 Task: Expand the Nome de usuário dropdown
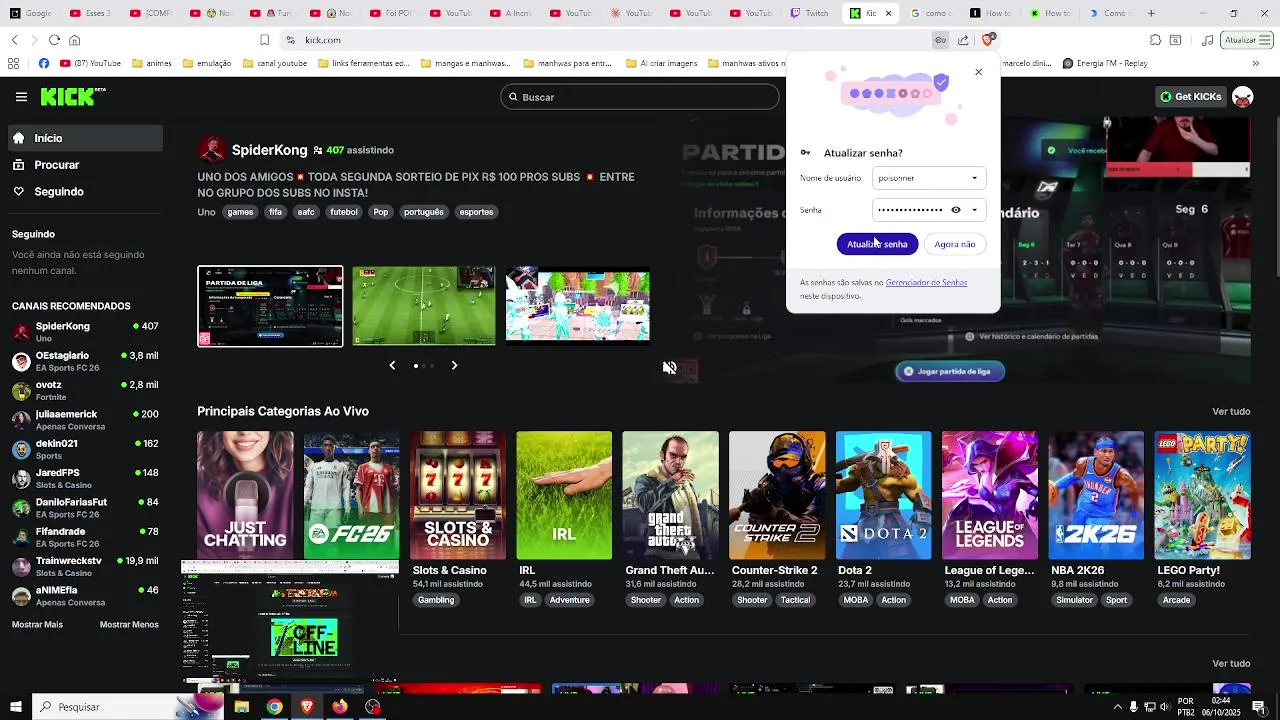[x=974, y=178]
